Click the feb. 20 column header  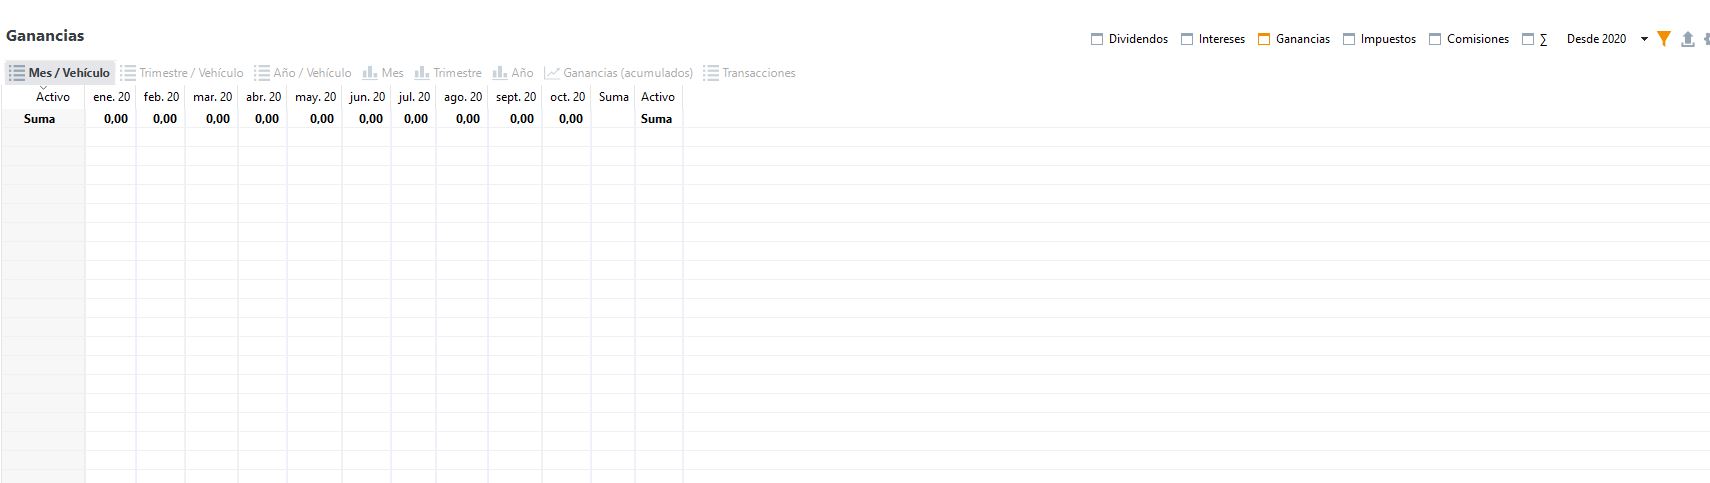coord(161,97)
